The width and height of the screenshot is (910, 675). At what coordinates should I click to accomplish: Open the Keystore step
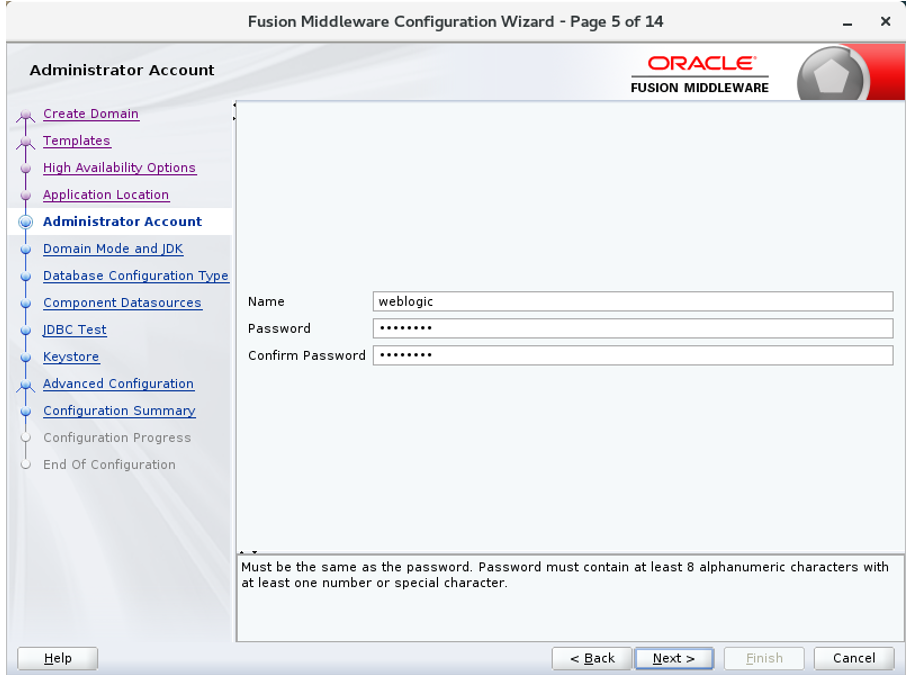pyautogui.click(x=71, y=357)
